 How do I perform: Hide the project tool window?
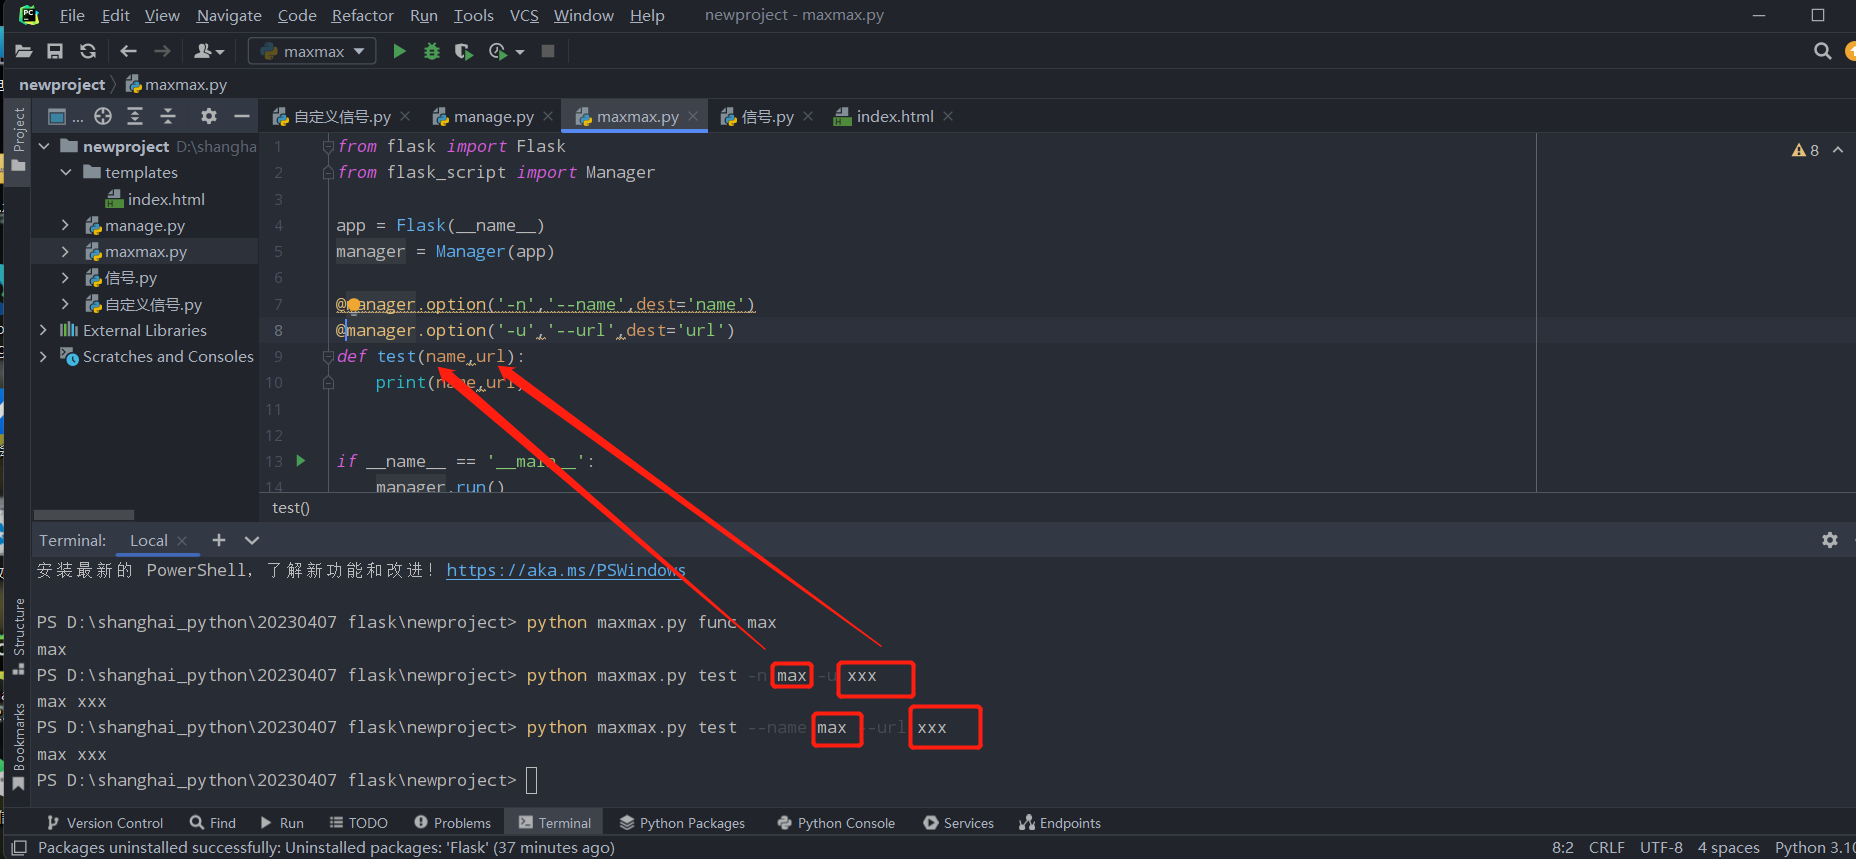pos(241,116)
